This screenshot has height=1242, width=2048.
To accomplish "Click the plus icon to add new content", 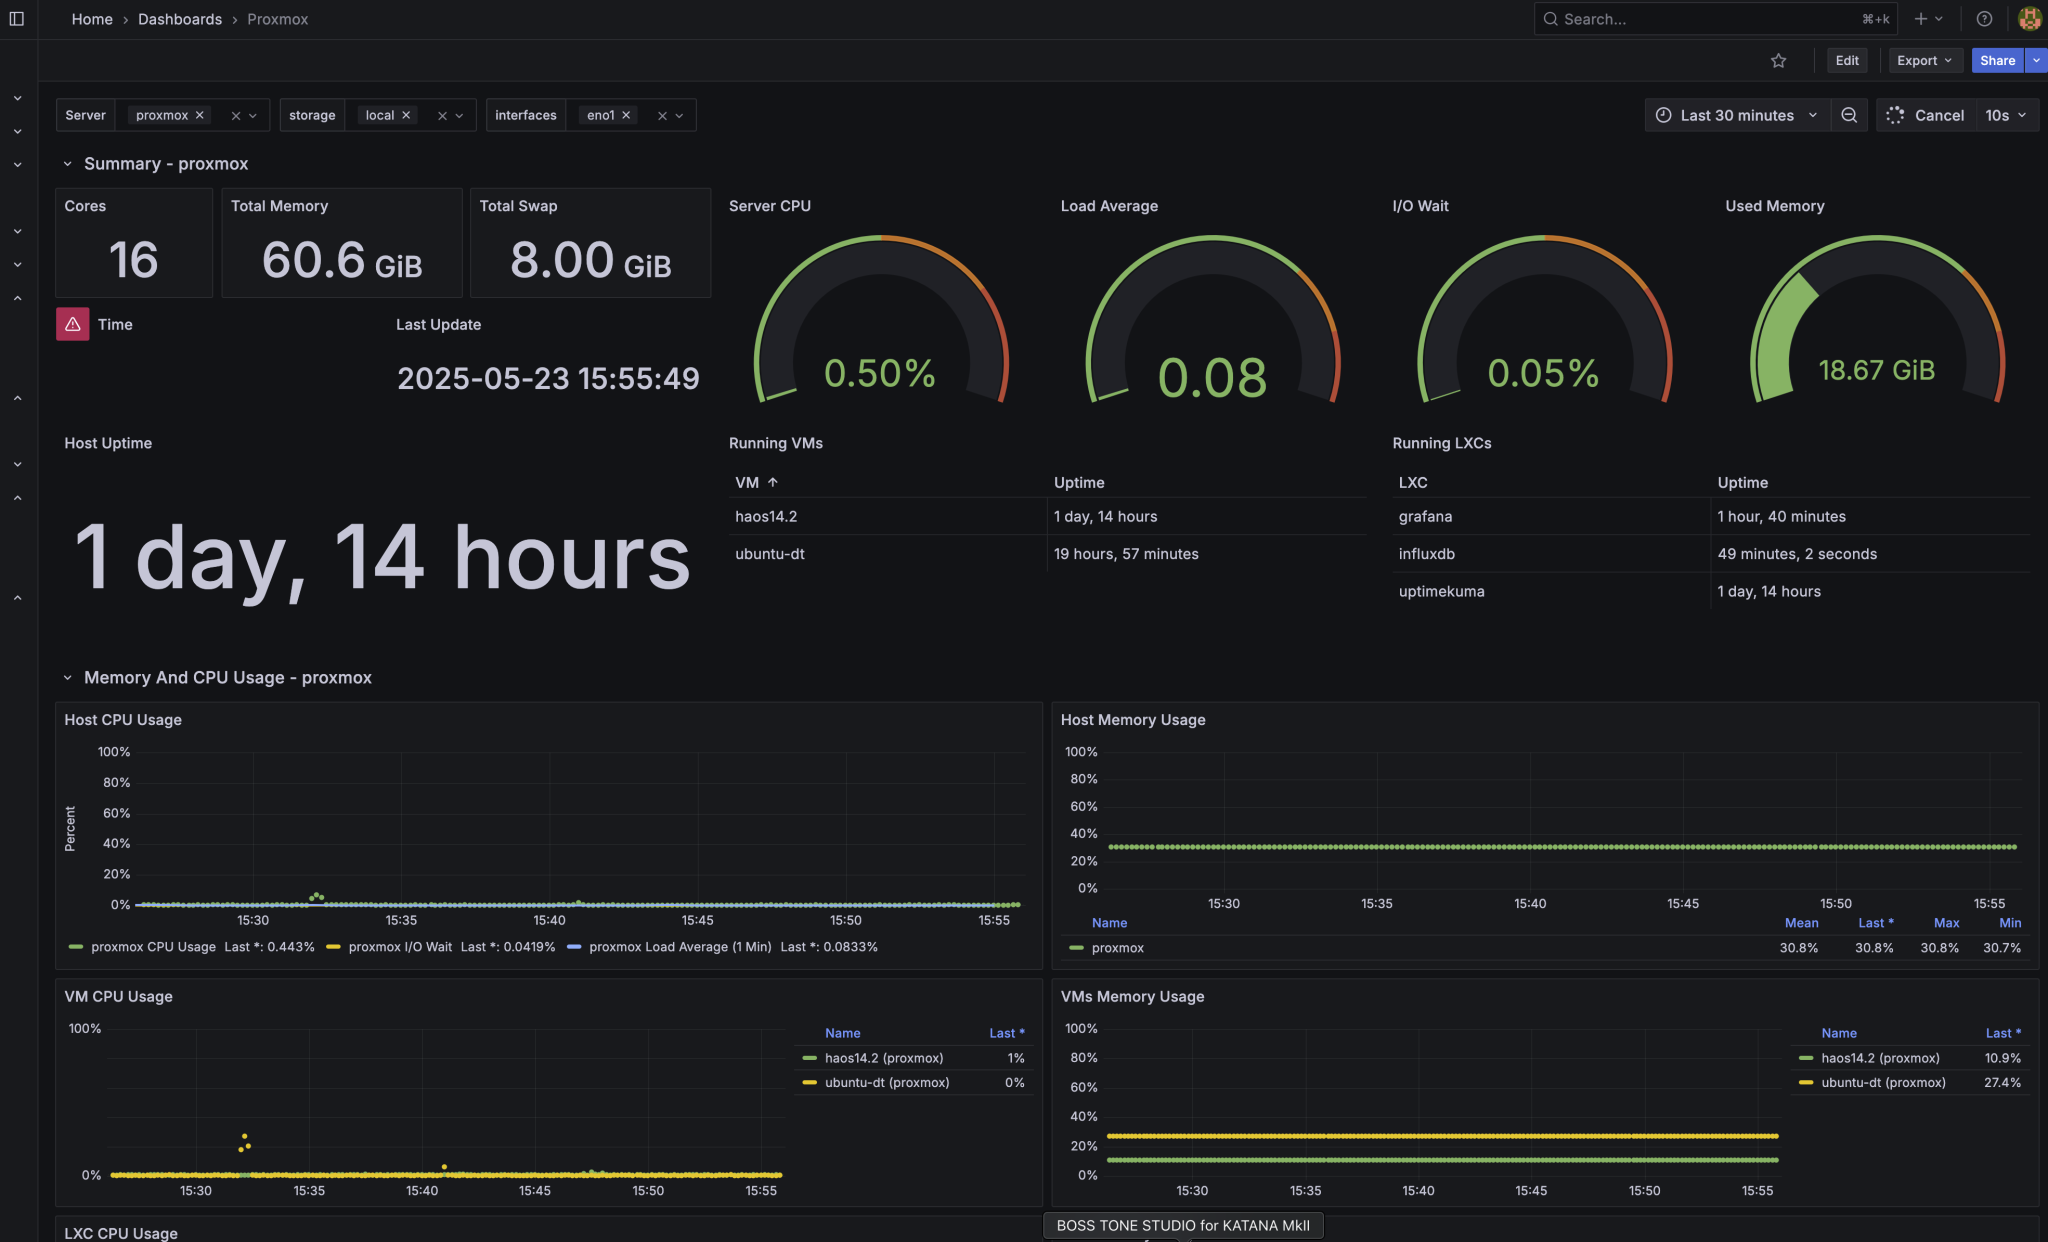I will point(1919,18).
